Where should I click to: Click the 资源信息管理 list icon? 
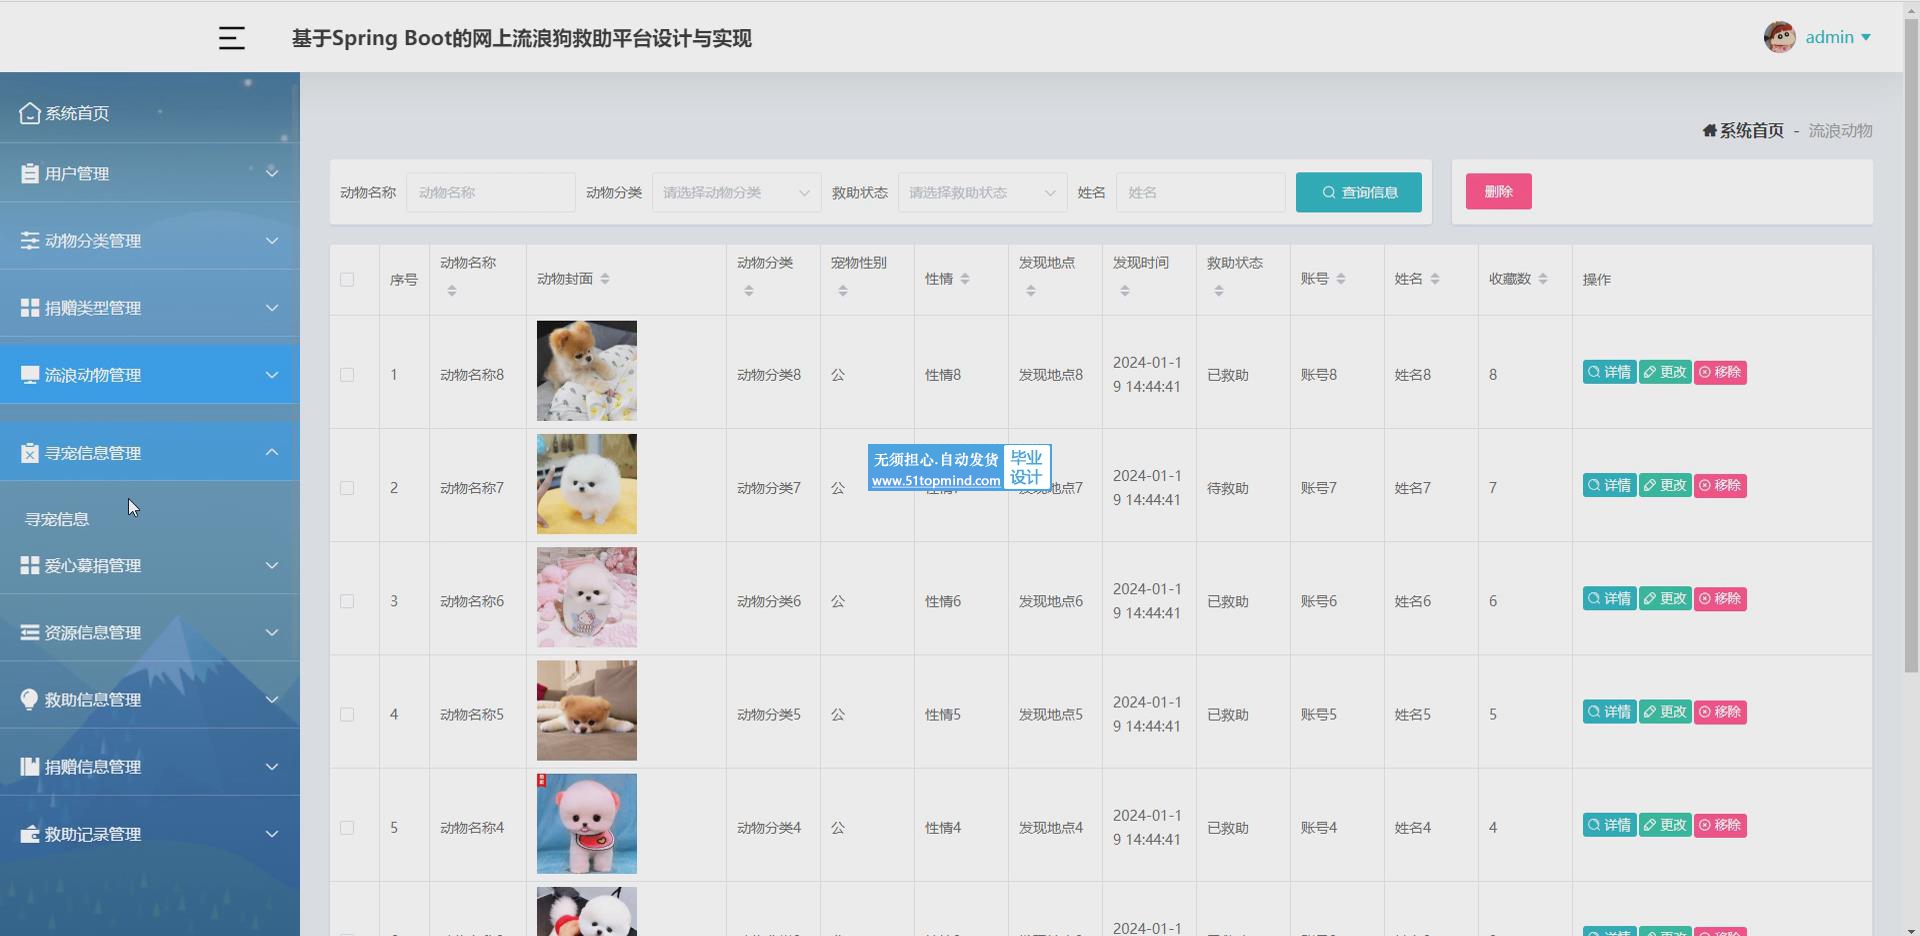click(30, 632)
